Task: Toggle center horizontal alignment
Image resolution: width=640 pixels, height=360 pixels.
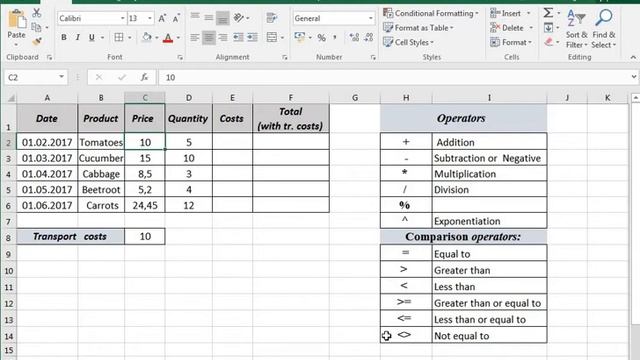Action: [x=209, y=38]
